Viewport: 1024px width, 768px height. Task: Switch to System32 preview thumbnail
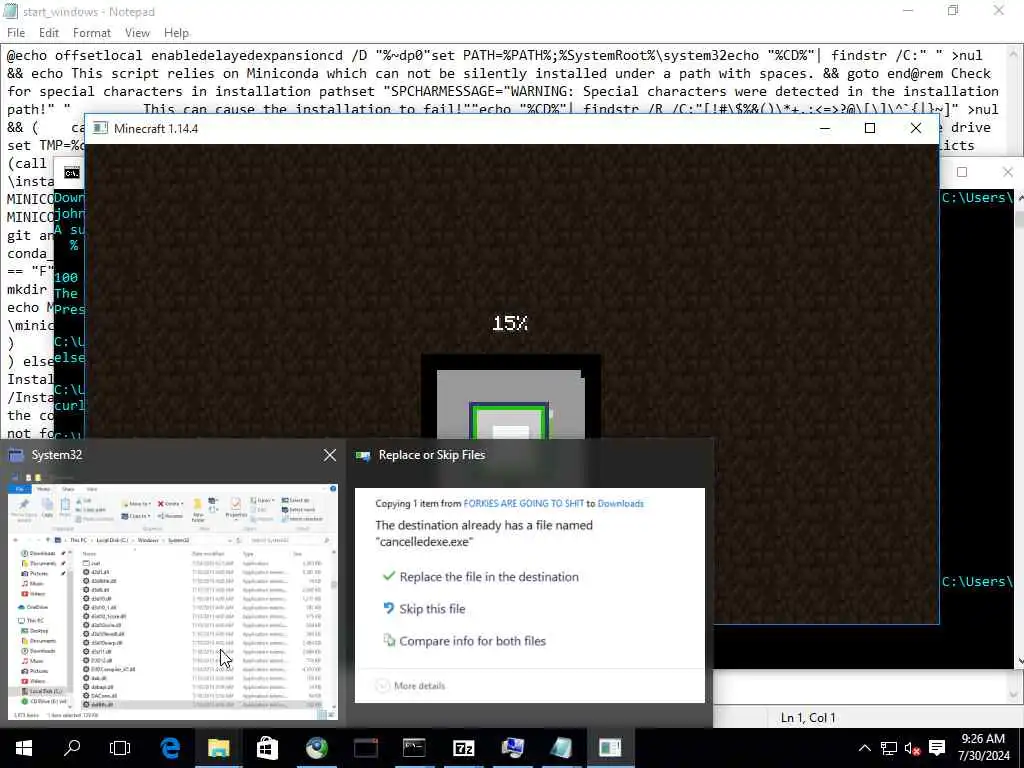pyautogui.click(x=172, y=601)
